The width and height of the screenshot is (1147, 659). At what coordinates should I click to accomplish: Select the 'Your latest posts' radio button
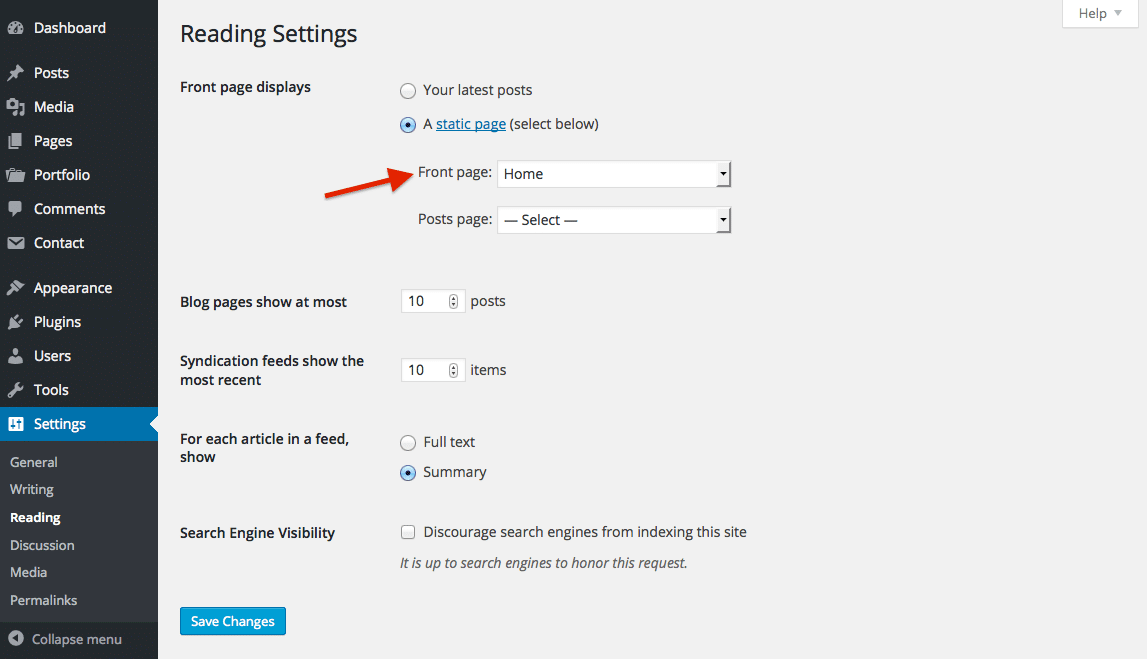408,91
